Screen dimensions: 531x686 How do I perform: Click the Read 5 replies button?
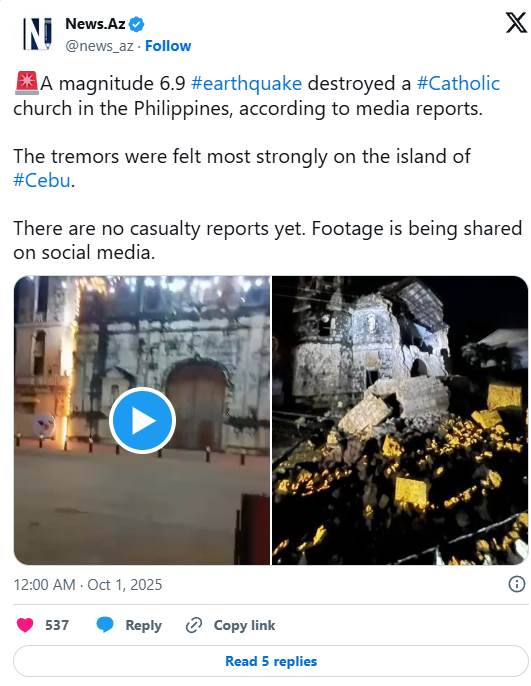coord(271,661)
